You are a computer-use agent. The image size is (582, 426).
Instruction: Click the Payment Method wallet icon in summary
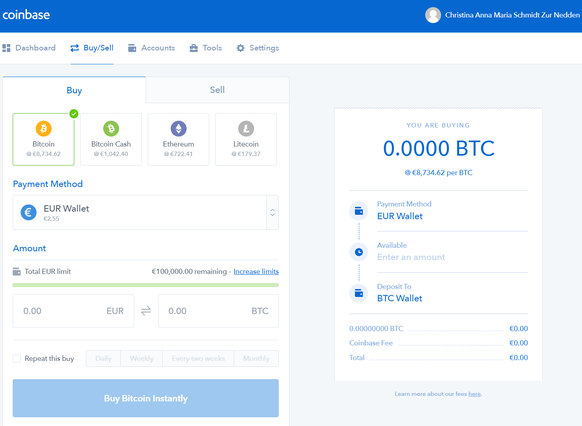pos(359,211)
